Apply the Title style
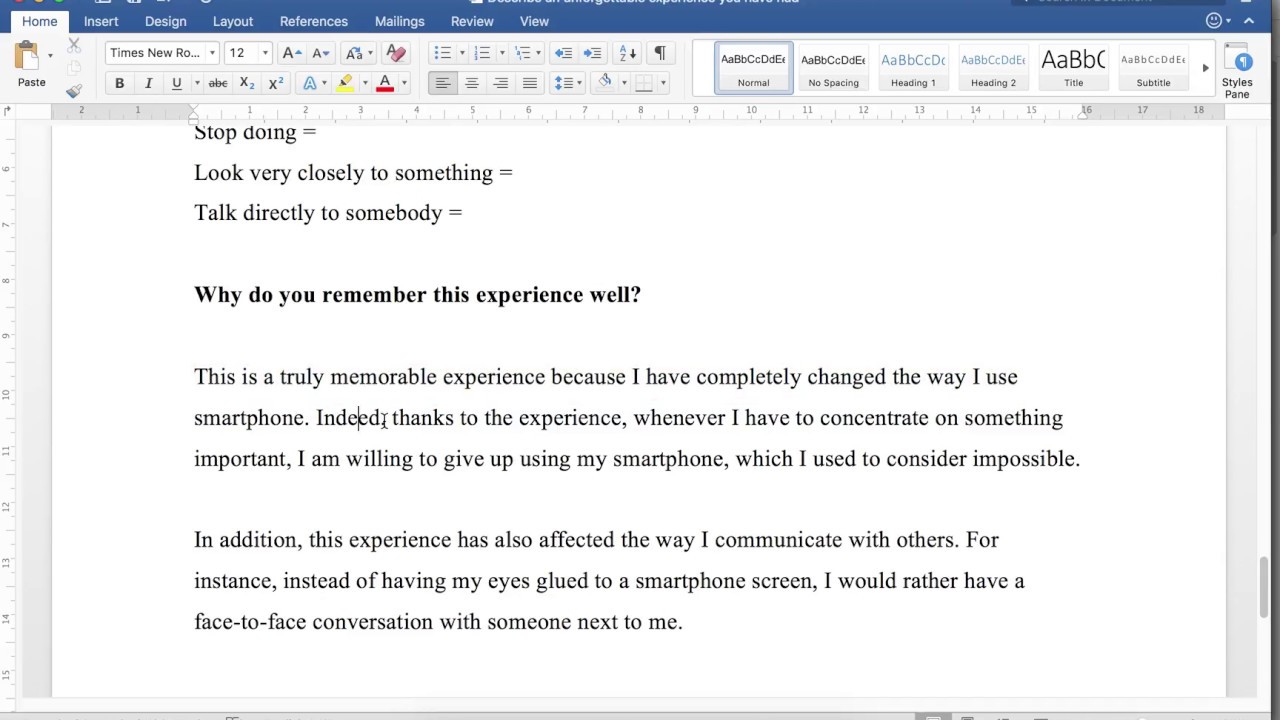Image resolution: width=1280 pixels, height=720 pixels. pyautogui.click(x=1073, y=67)
